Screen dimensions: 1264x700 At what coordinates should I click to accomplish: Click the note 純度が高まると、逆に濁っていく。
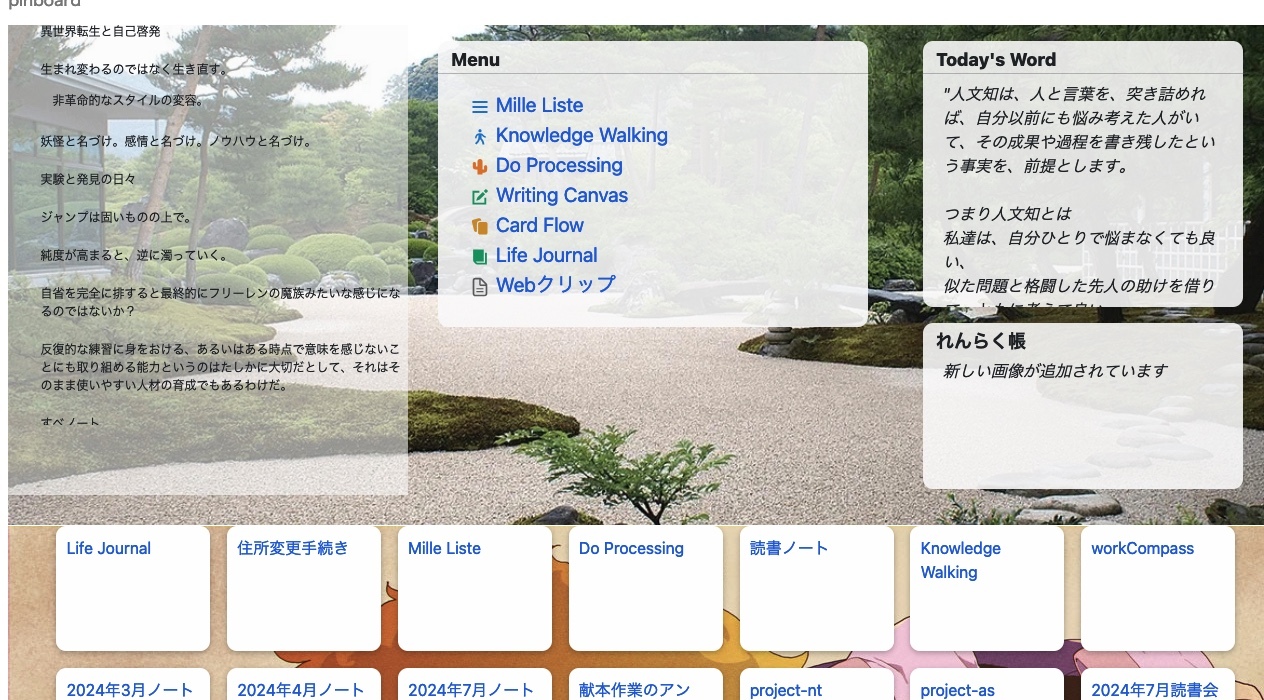pyautogui.click(x=134, y=255)
